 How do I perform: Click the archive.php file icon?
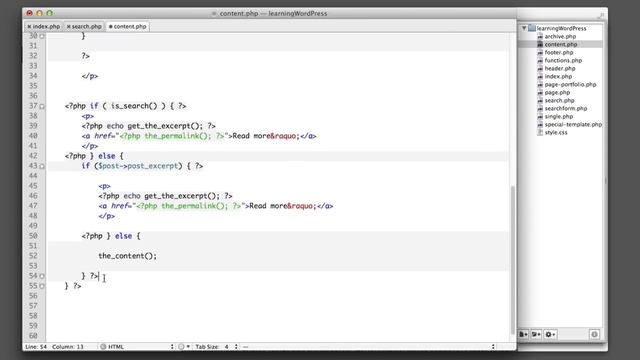[x=540, y=36]
